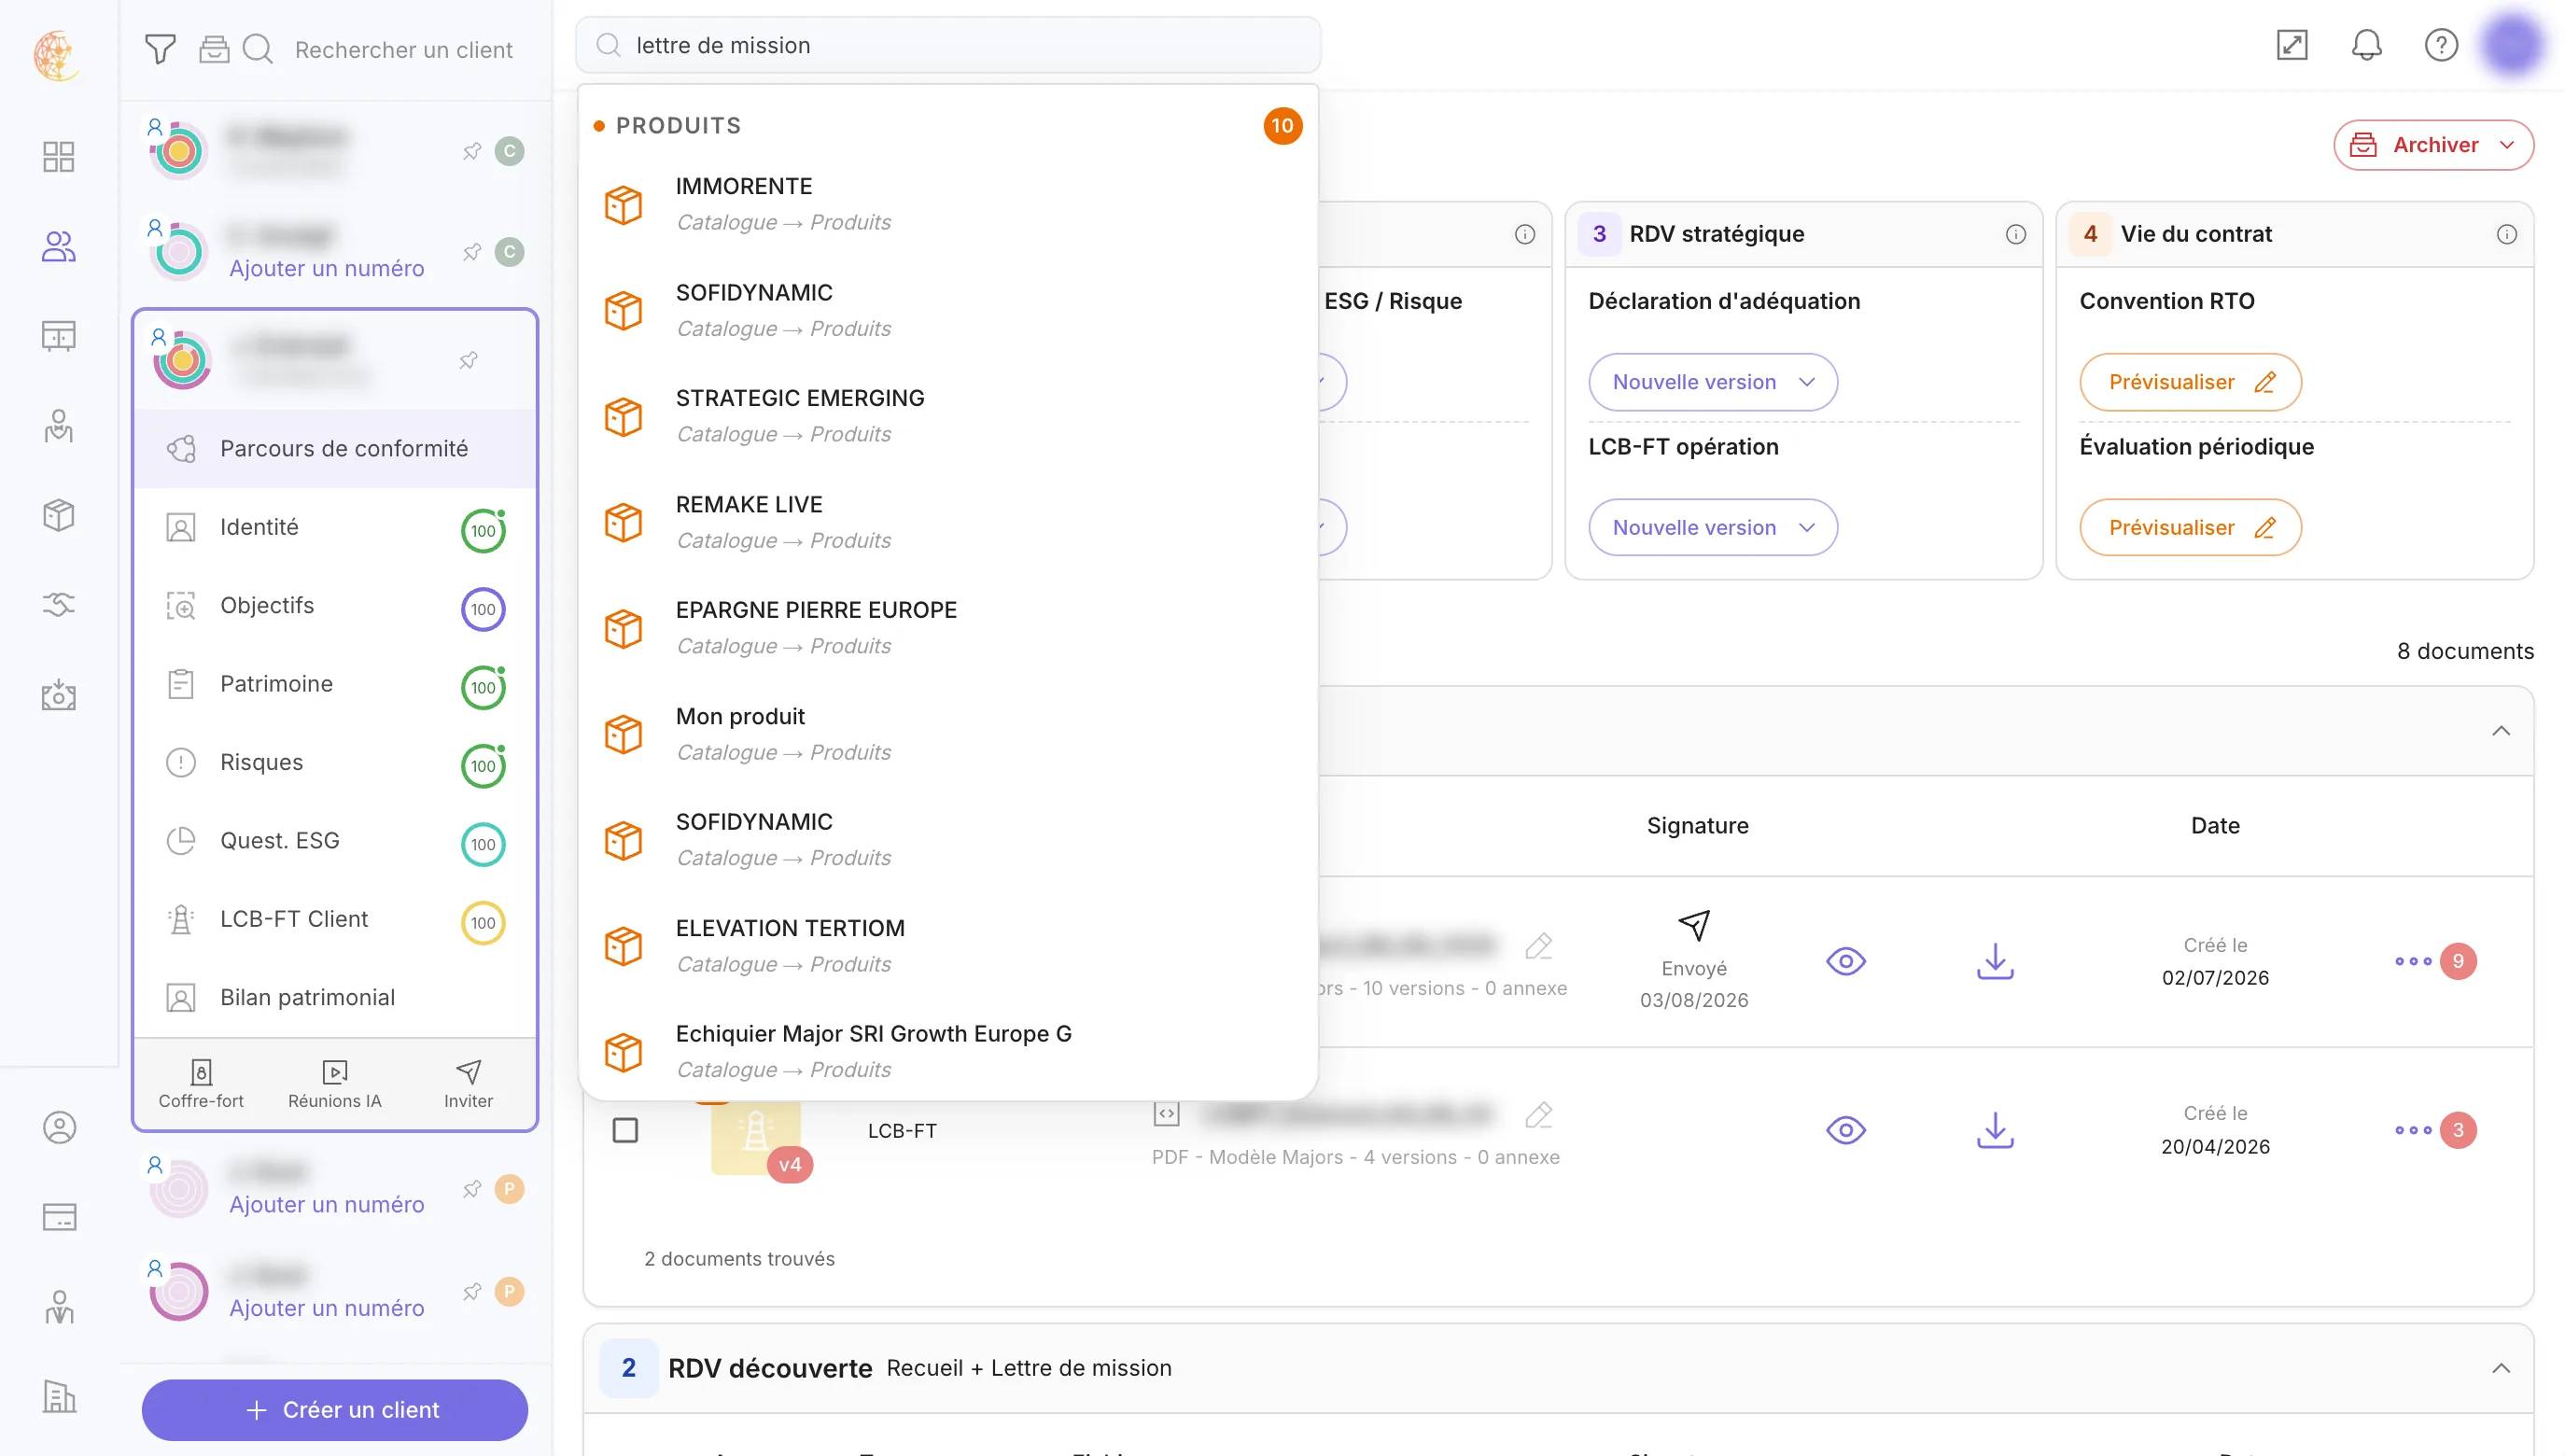Open the user profile icon in sidebar
Image resolution: width=2565 pixels, height=1456 pixels.
59,1127
